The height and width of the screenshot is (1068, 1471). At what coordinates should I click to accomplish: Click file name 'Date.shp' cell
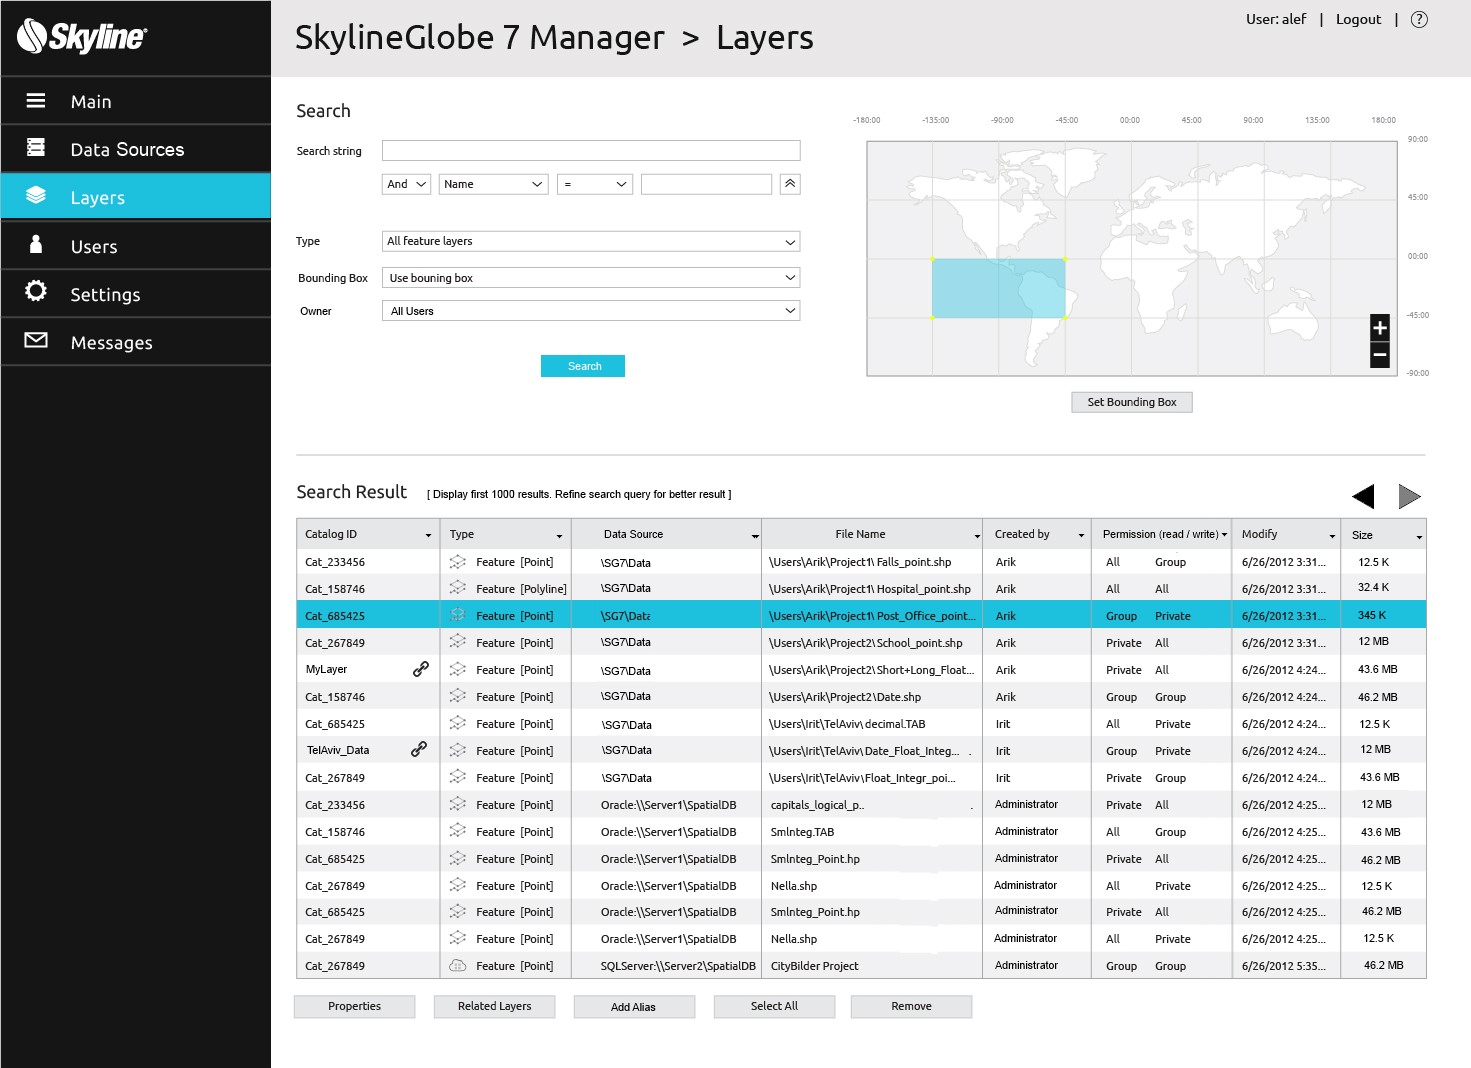(845, 697)
